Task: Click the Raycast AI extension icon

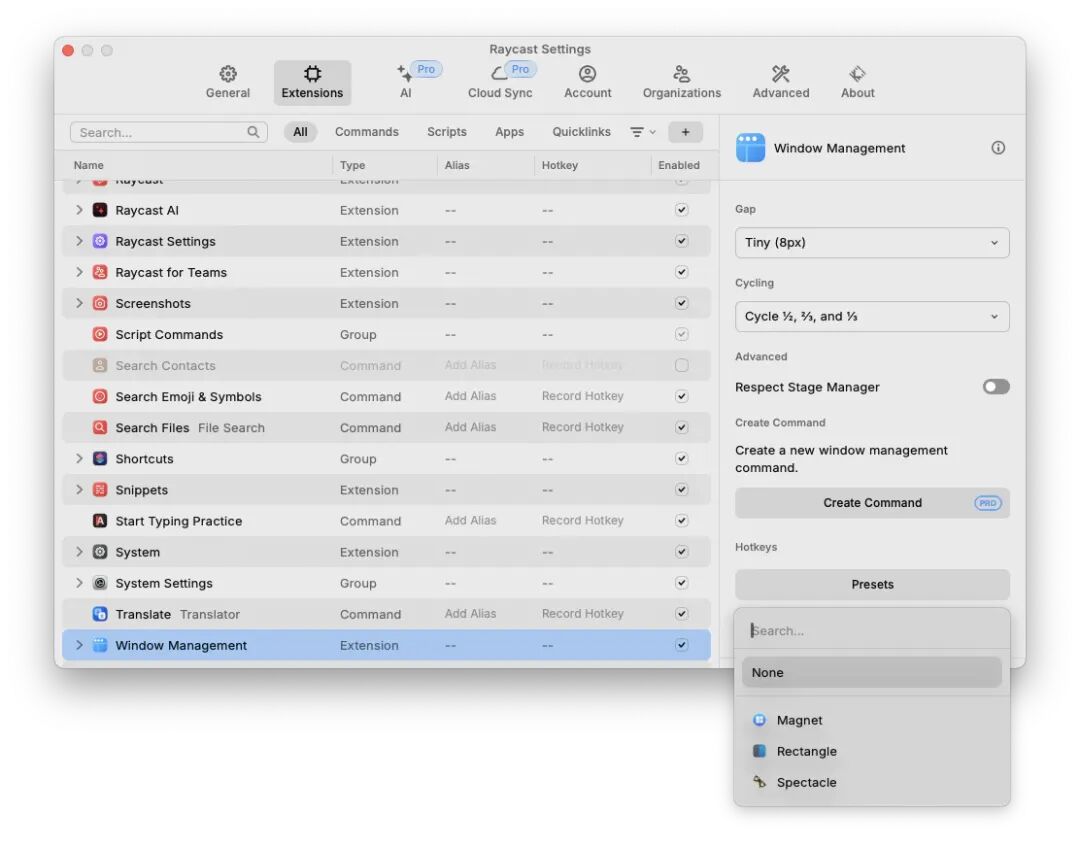Action: click(x=100, y=210)
